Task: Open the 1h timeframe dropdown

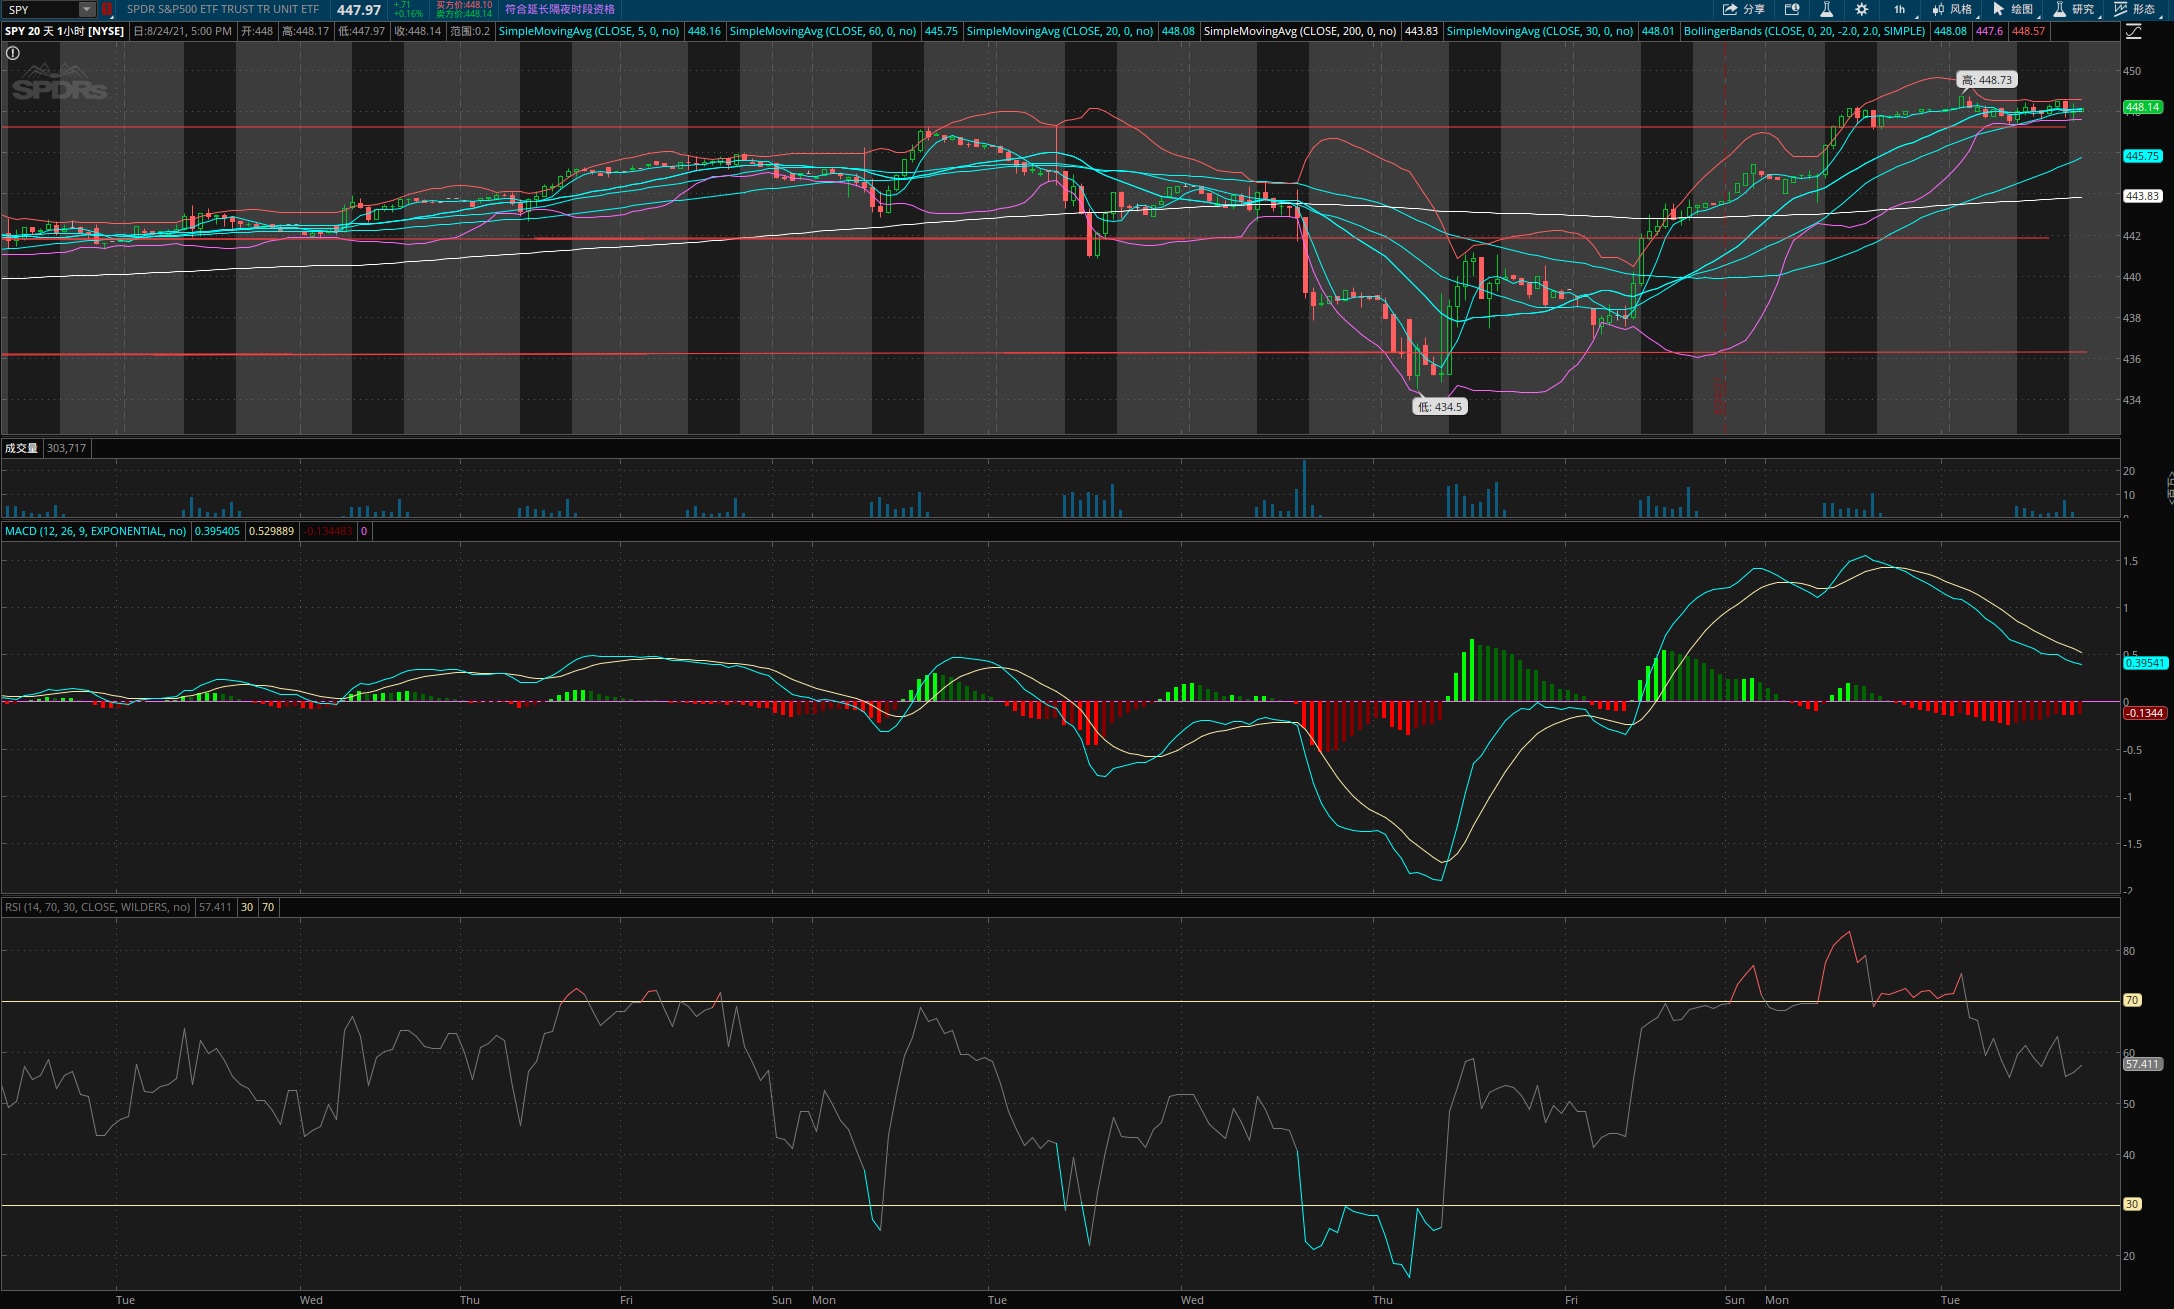Action: [1900, 9]
